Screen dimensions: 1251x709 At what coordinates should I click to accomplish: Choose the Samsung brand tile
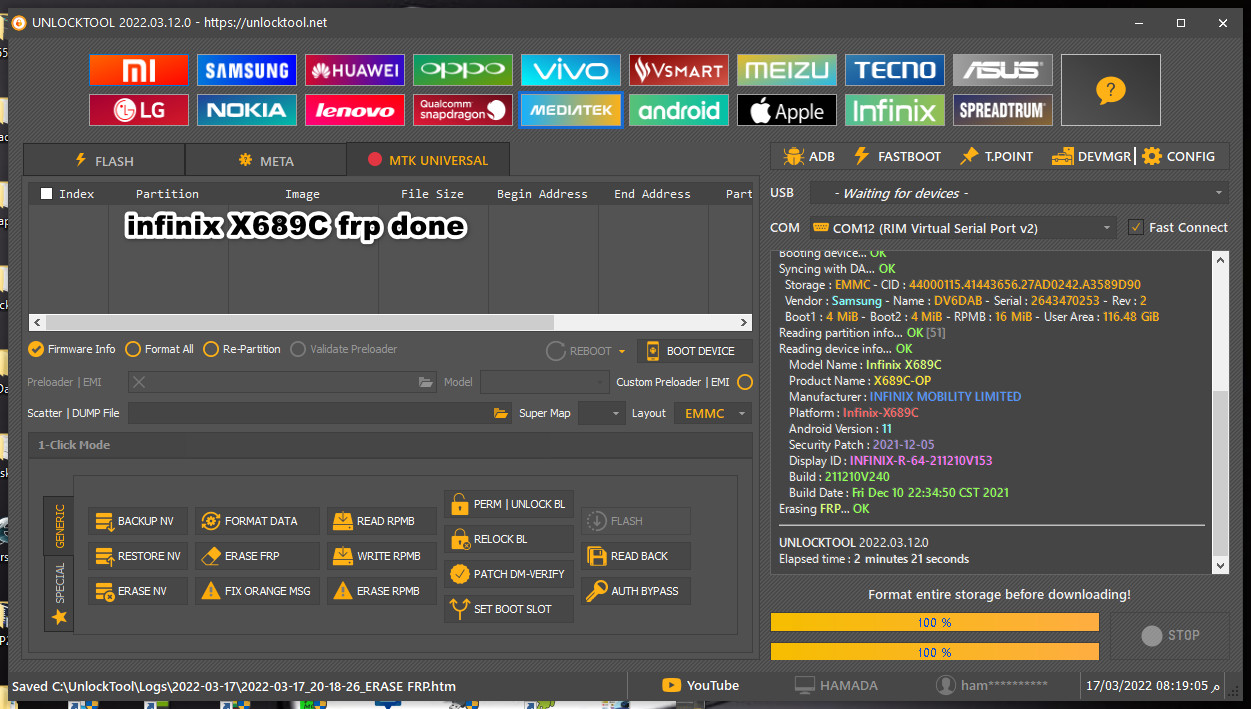tap(246, 70)
